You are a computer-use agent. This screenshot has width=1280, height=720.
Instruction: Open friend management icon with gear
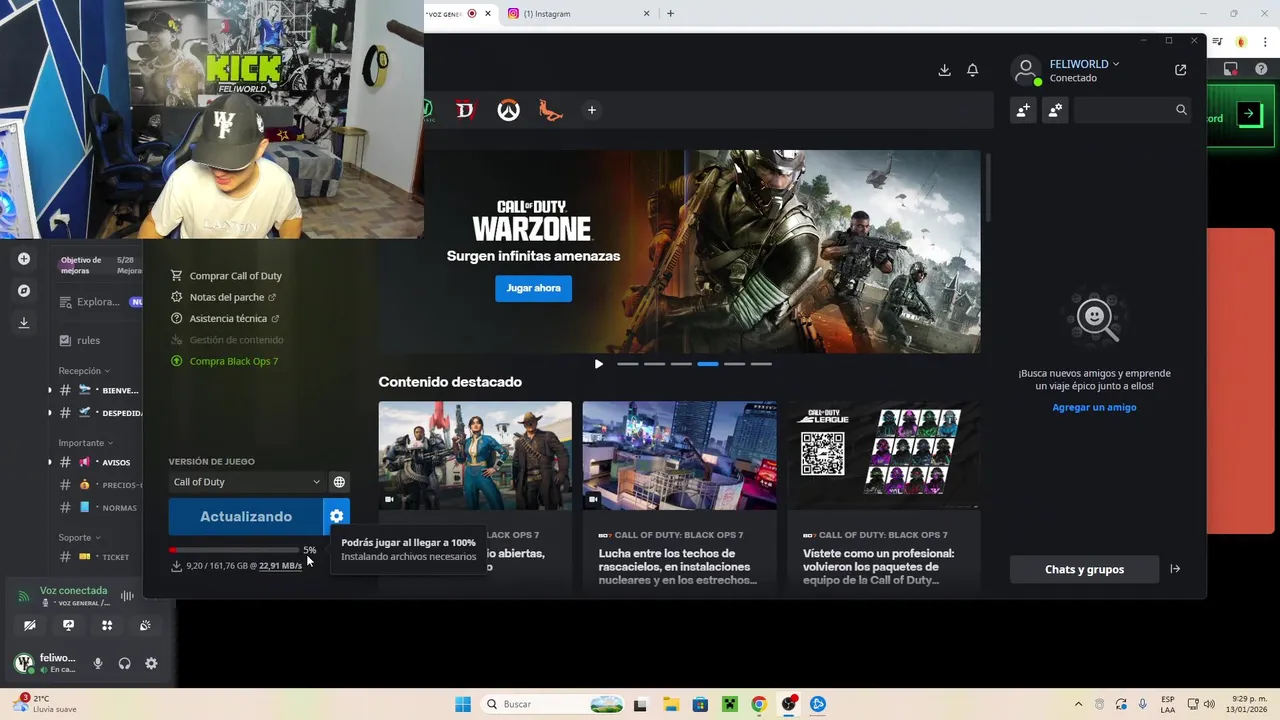tap(1055, 110)
